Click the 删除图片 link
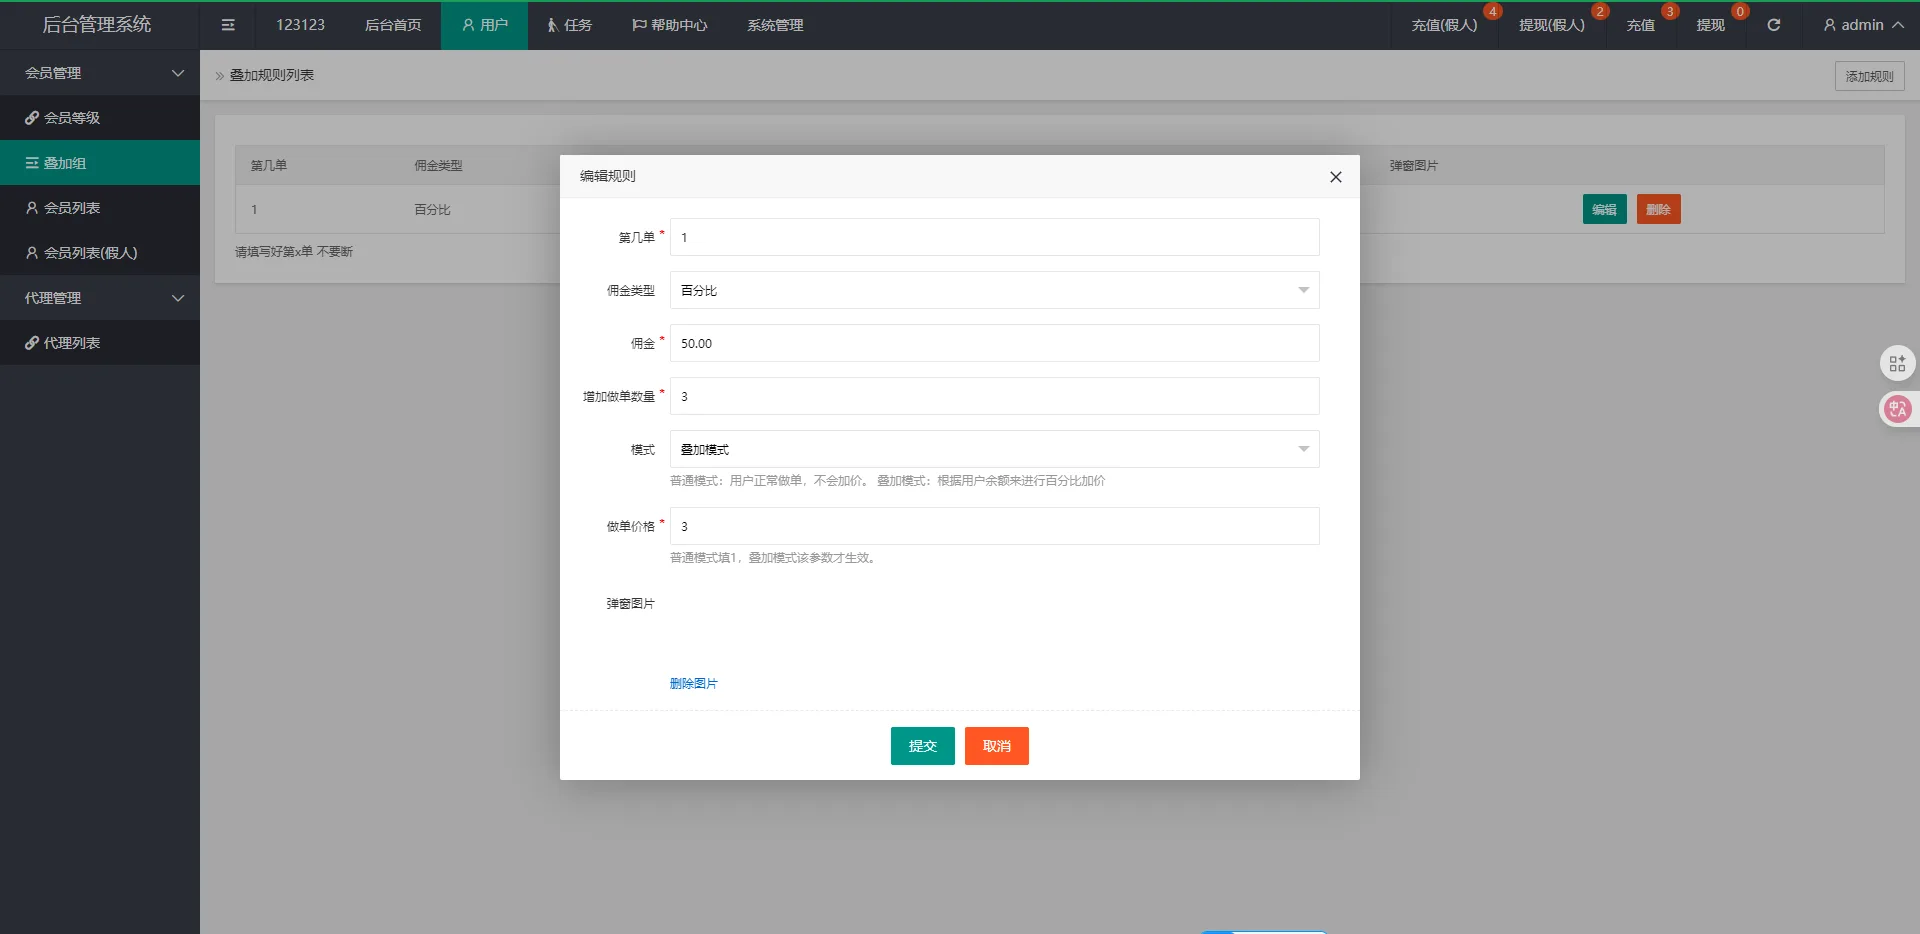 coord(693,684)
